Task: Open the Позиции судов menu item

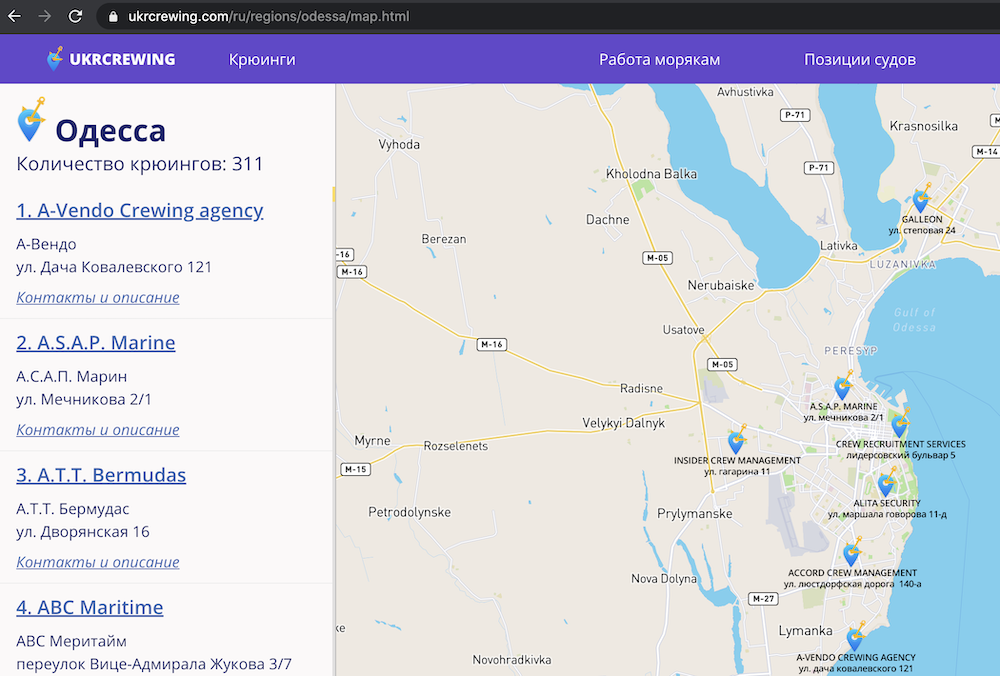Action: click(x=860, y=59)
